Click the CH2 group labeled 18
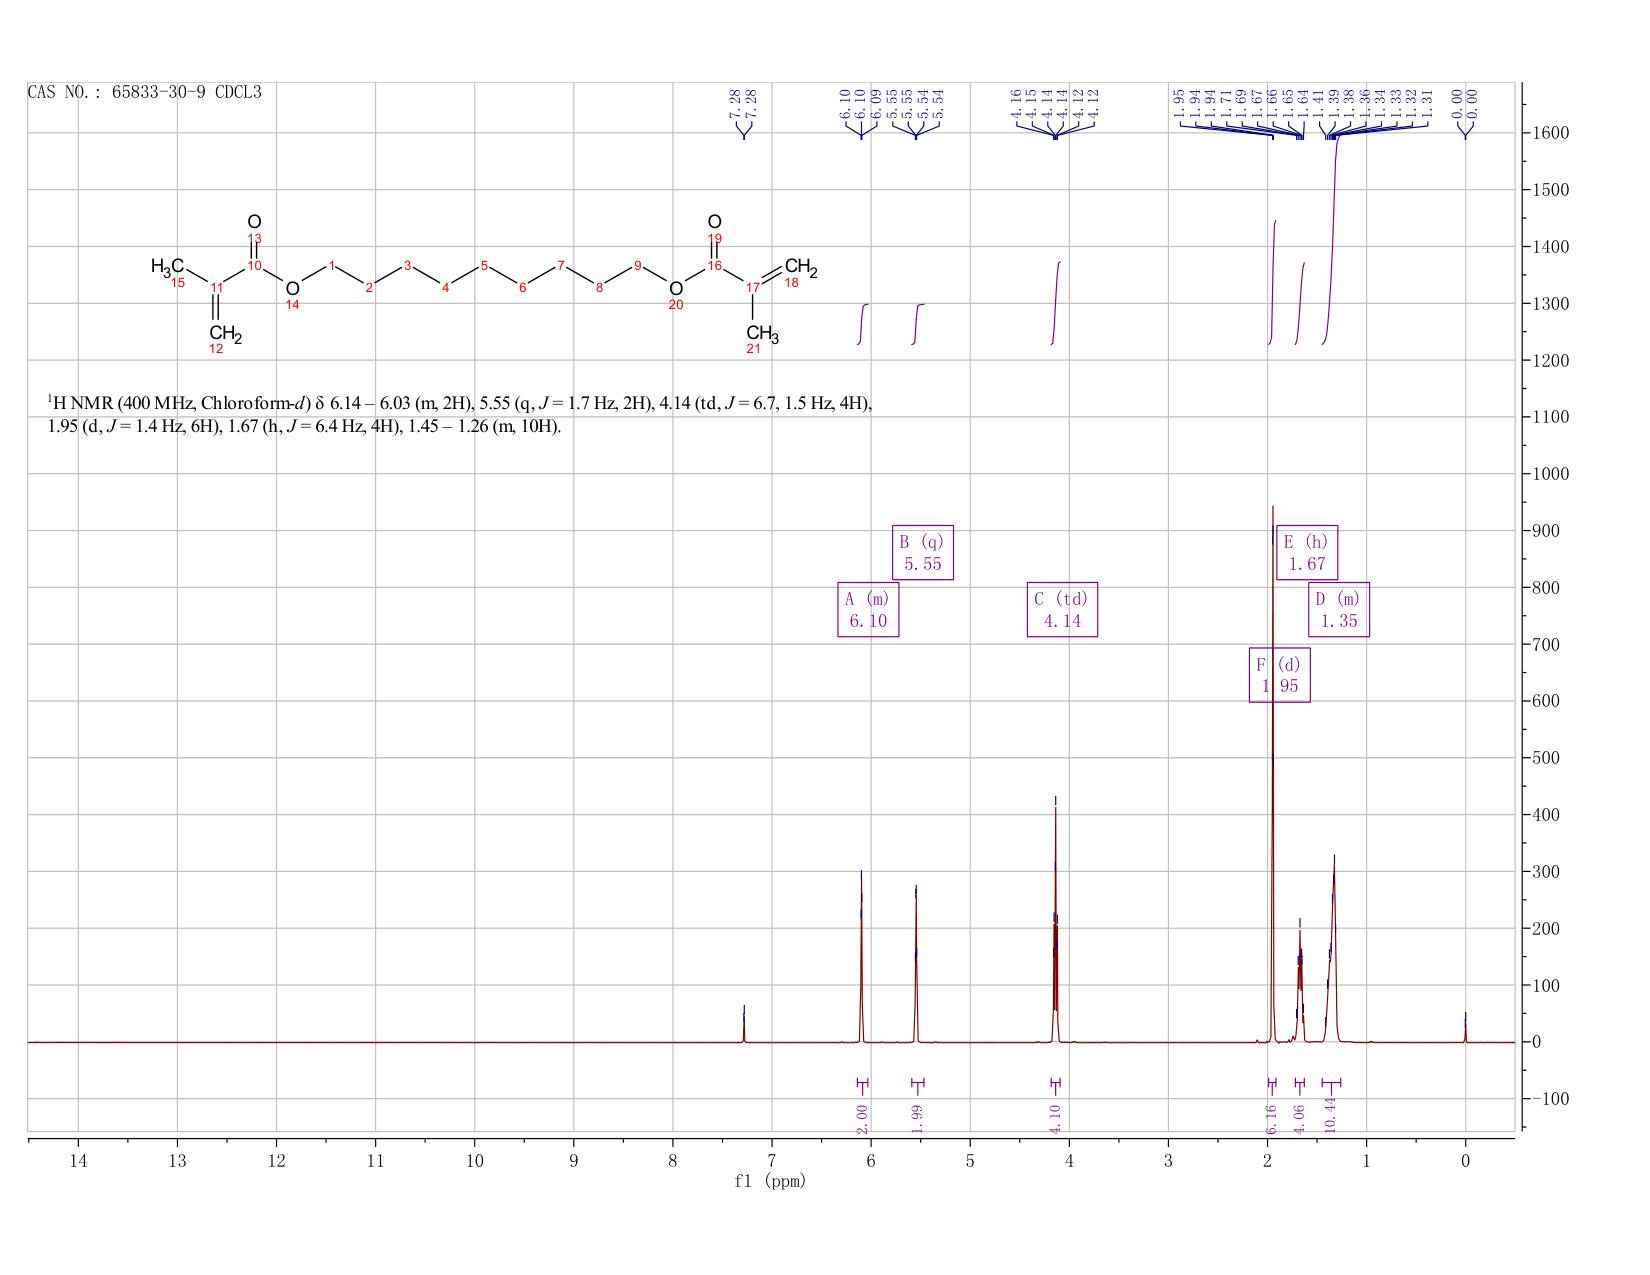Viewport: 1650px width, 1275px height. tap(801, 267)
